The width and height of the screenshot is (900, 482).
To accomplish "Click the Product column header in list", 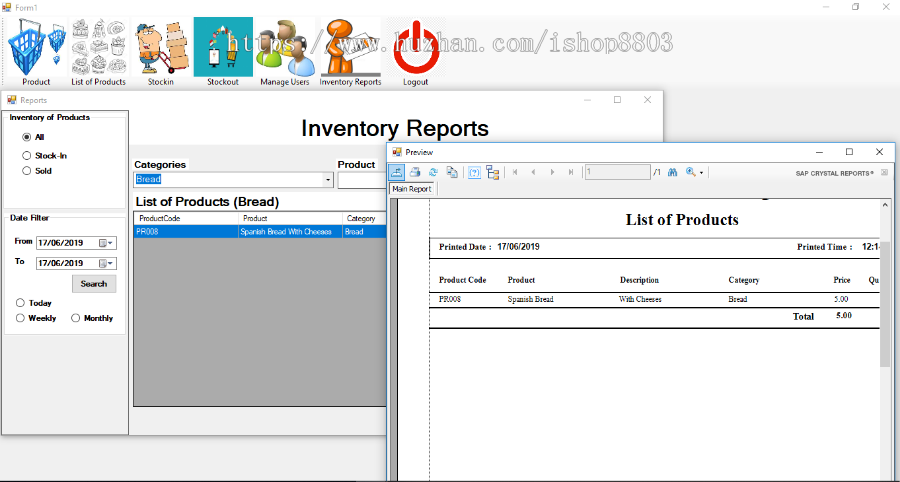I will tap(290, 219).
